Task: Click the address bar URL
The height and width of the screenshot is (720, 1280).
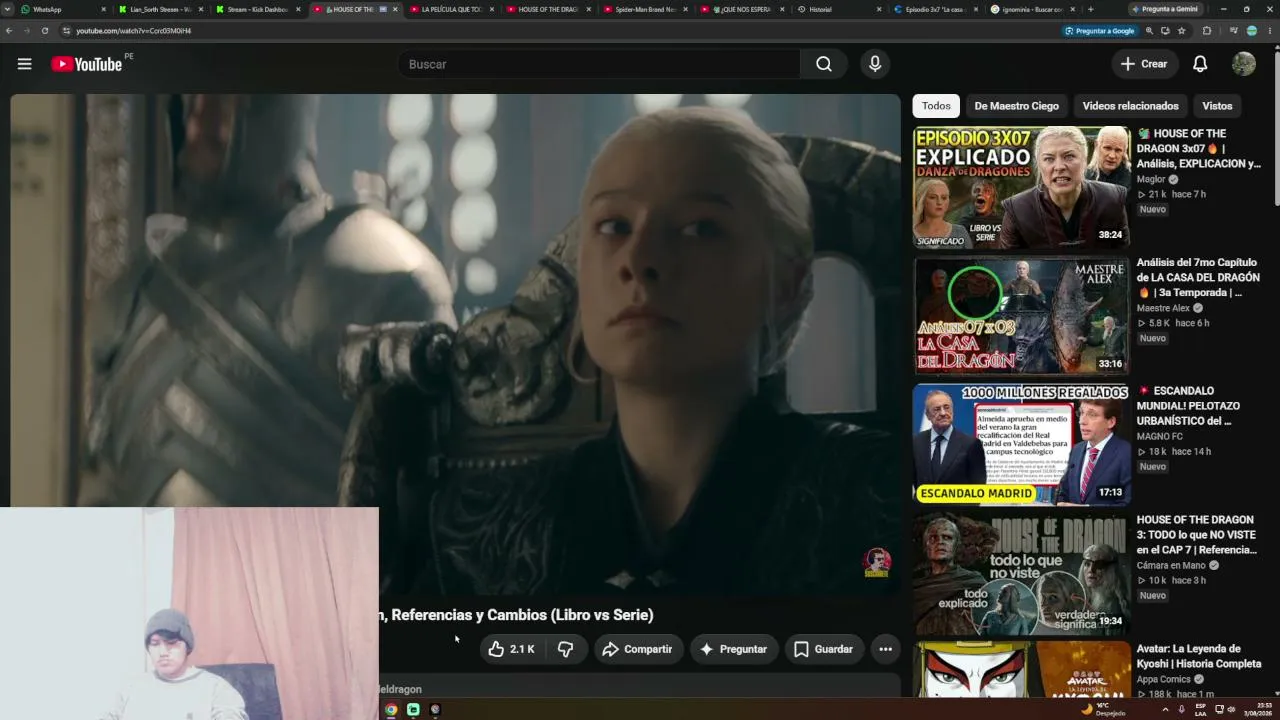Action: coord(134,31)
